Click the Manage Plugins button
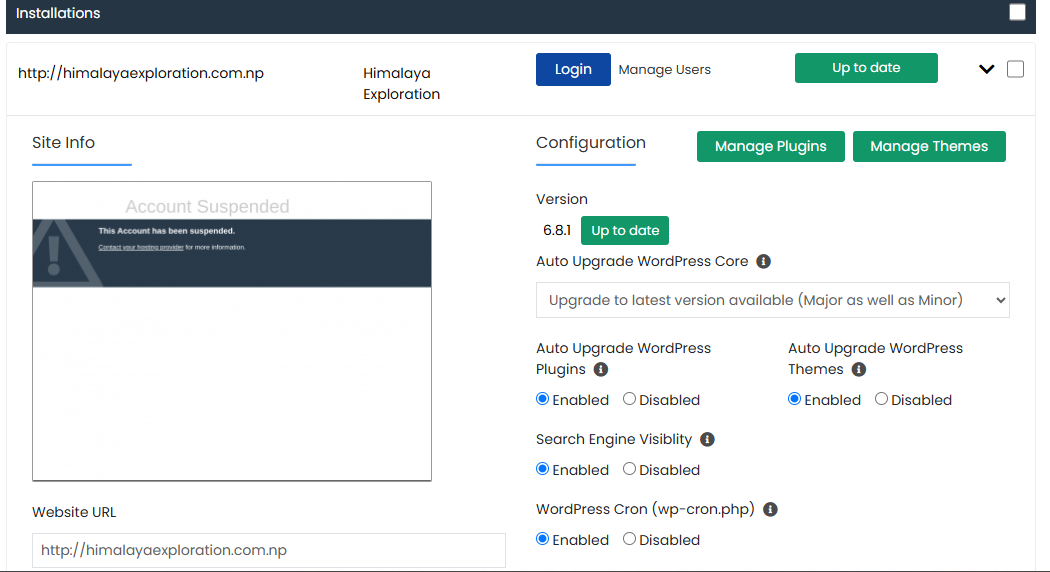This screenshot has width=1050, height=572. (x=771, y=147)
